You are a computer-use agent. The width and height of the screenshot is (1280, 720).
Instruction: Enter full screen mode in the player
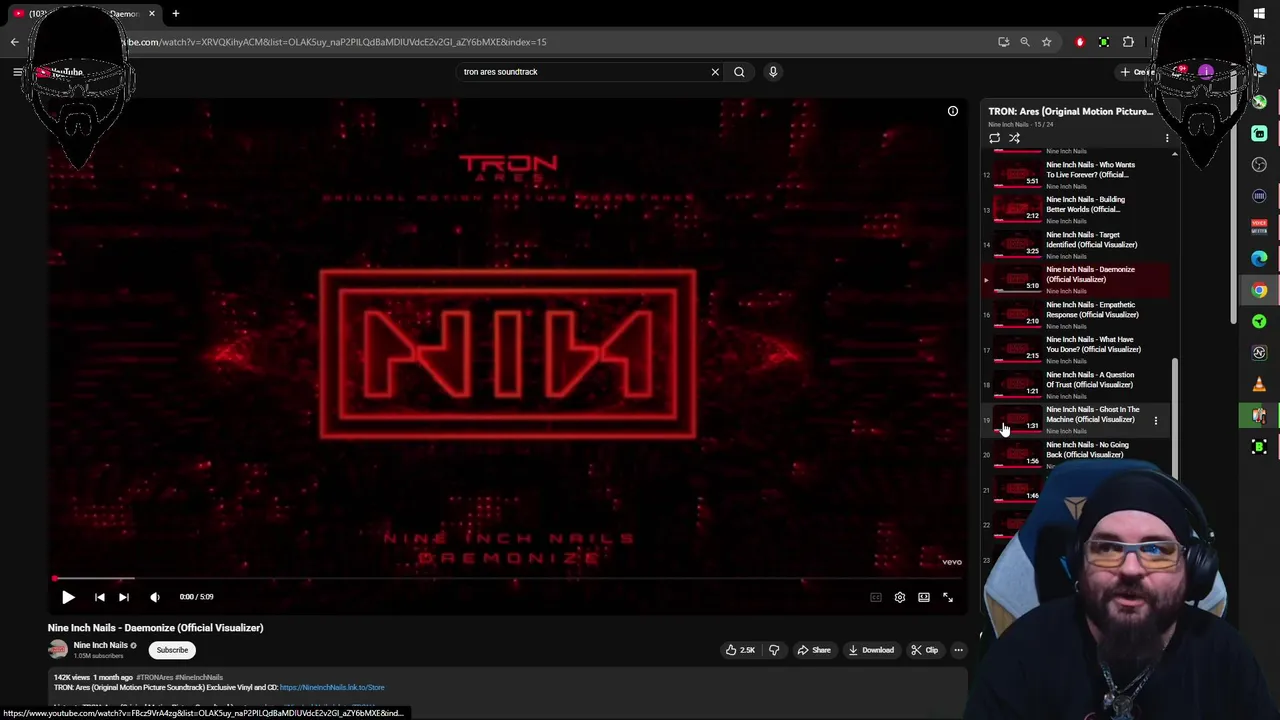point(948,597)
